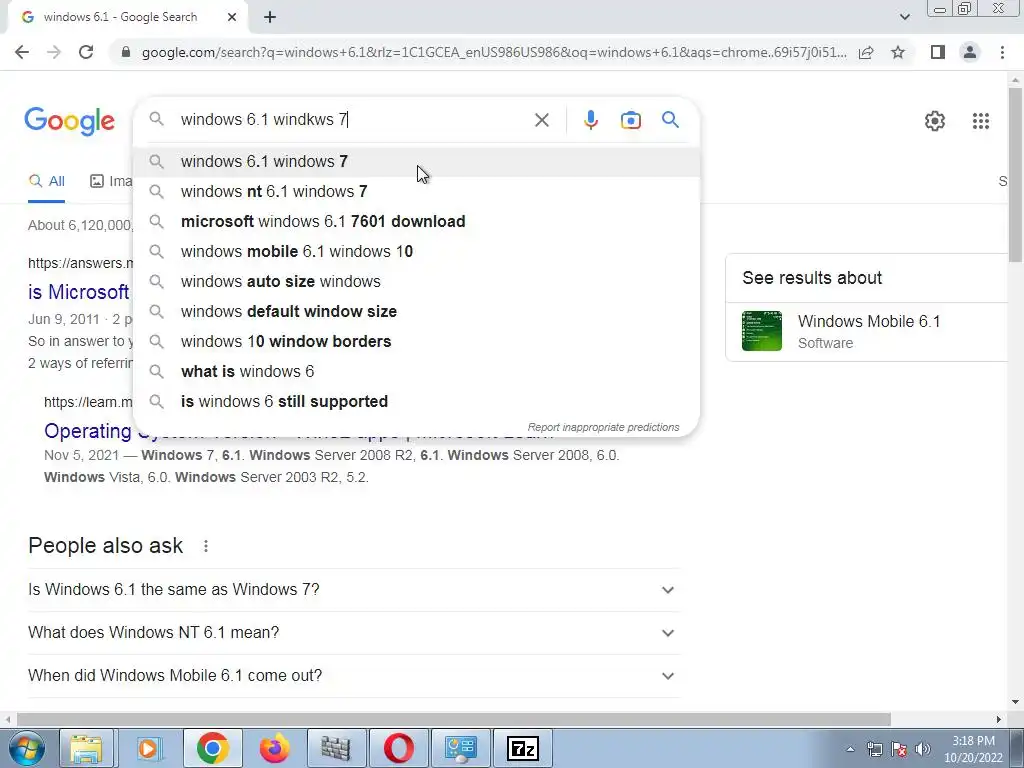Open the firewall brick wall taskbar icon
This screenshot has width=1024, height=768.
point(336,748)
